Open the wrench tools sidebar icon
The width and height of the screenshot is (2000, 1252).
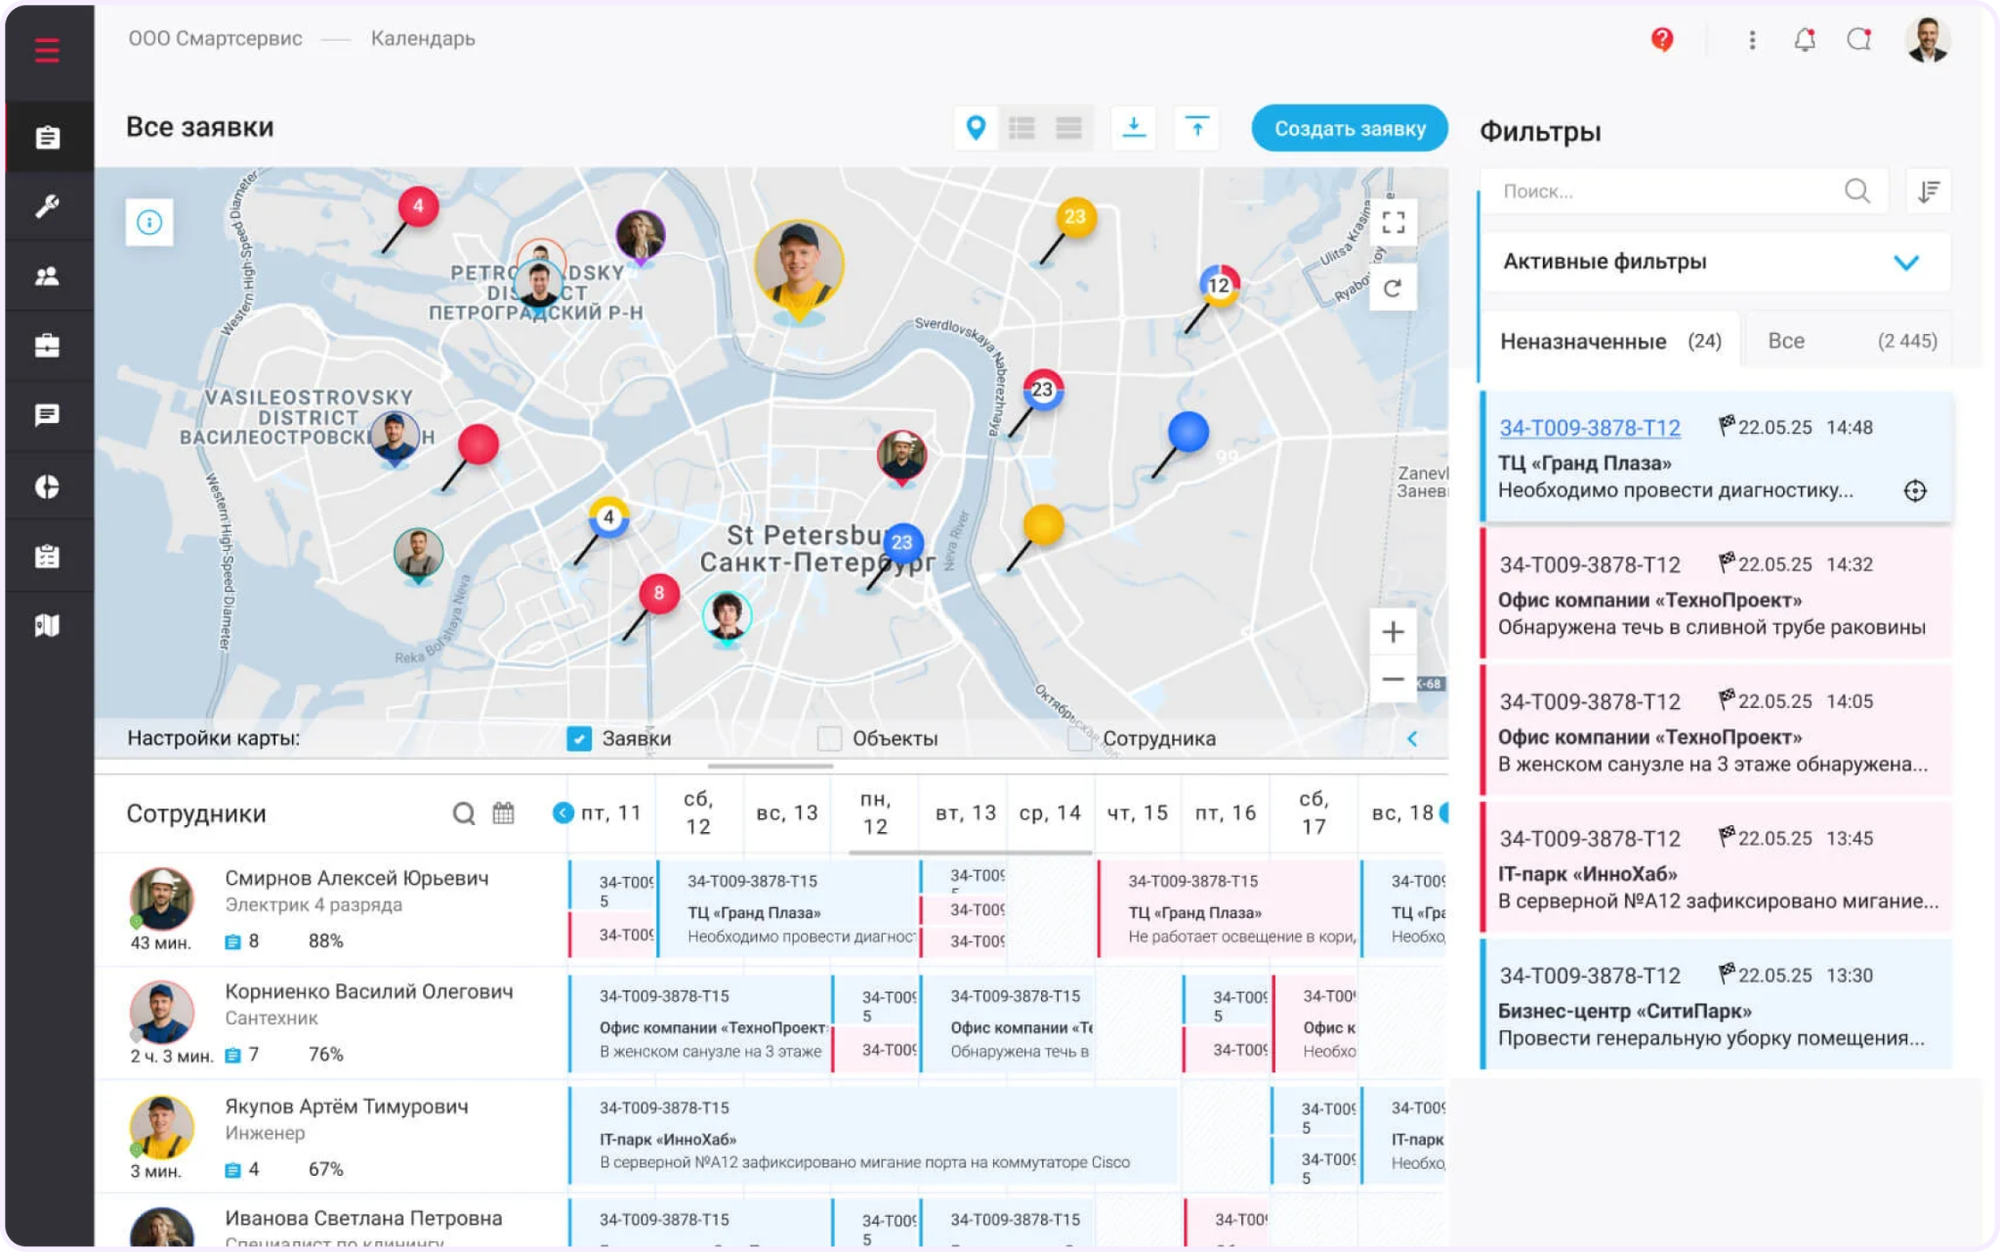47,206
